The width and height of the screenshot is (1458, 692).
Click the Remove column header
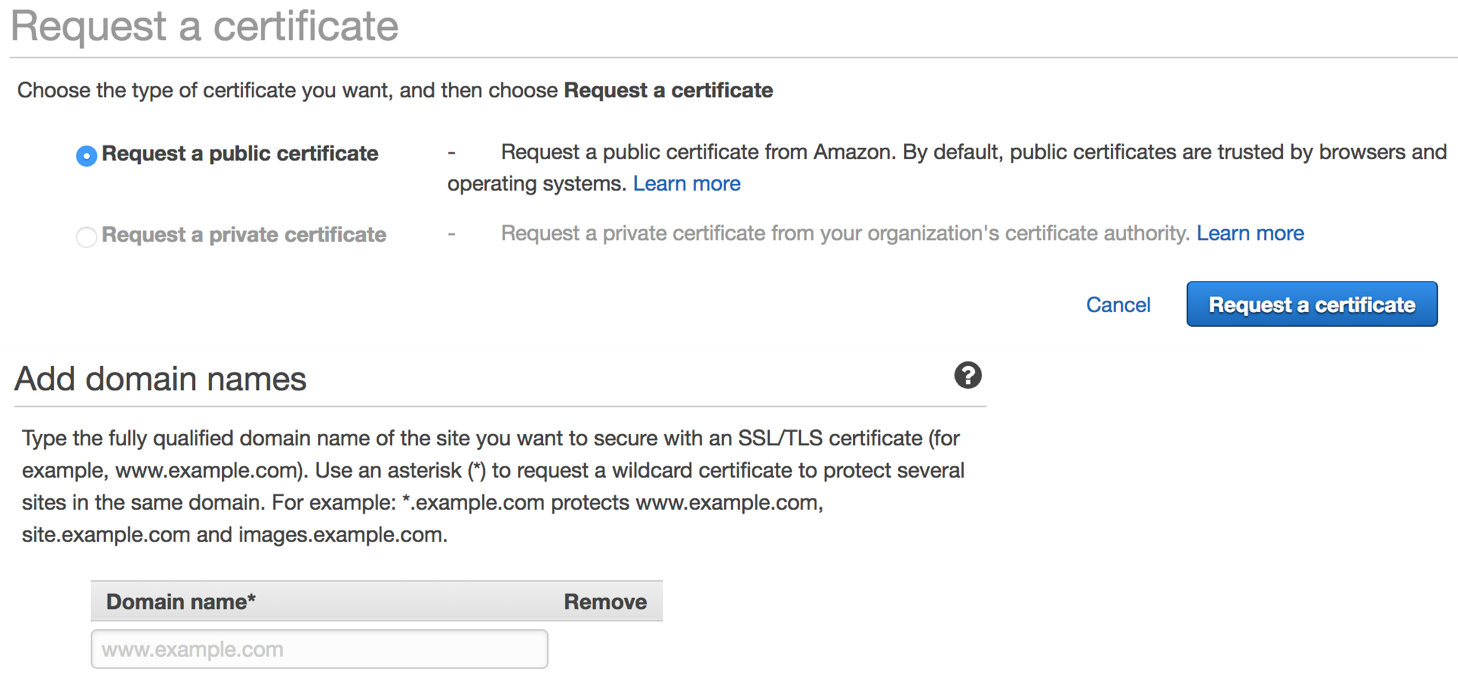[605, 601]
